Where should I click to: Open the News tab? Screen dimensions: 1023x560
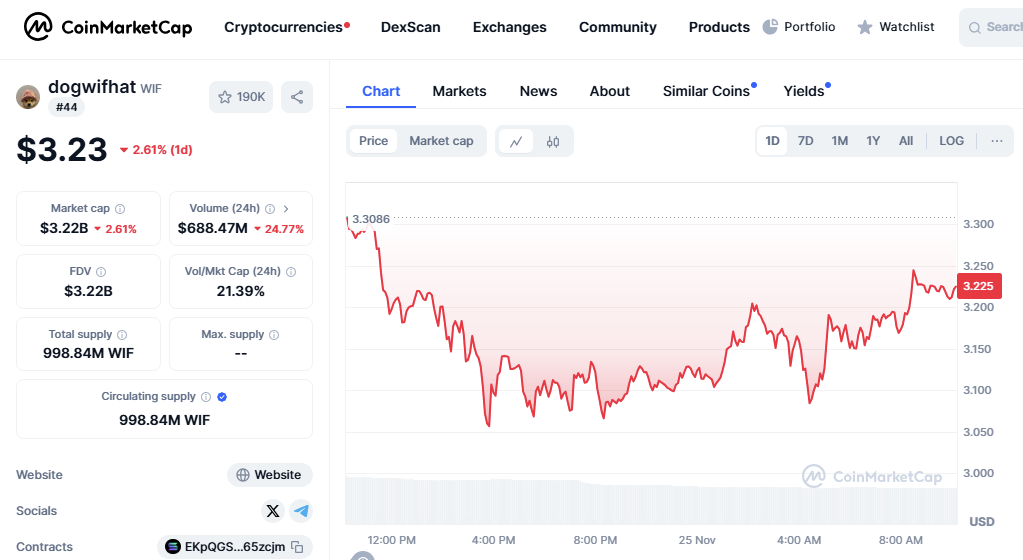click(538, 91)
